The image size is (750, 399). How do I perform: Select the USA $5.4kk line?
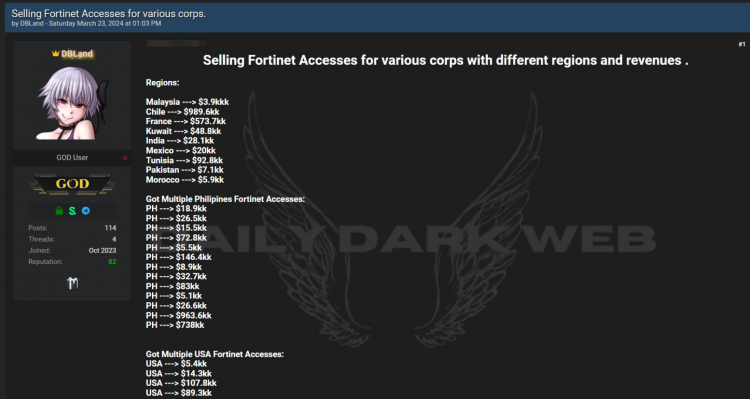click(176, 364)
